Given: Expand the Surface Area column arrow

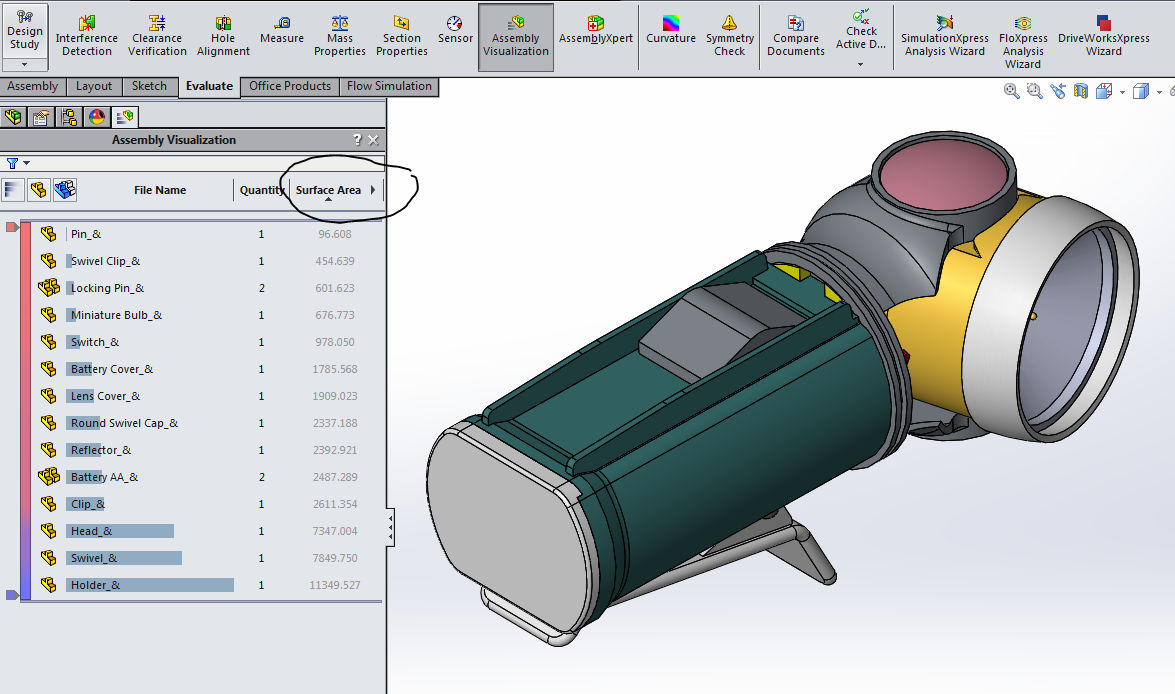Looking at the screenshot, I should point(373,190).
